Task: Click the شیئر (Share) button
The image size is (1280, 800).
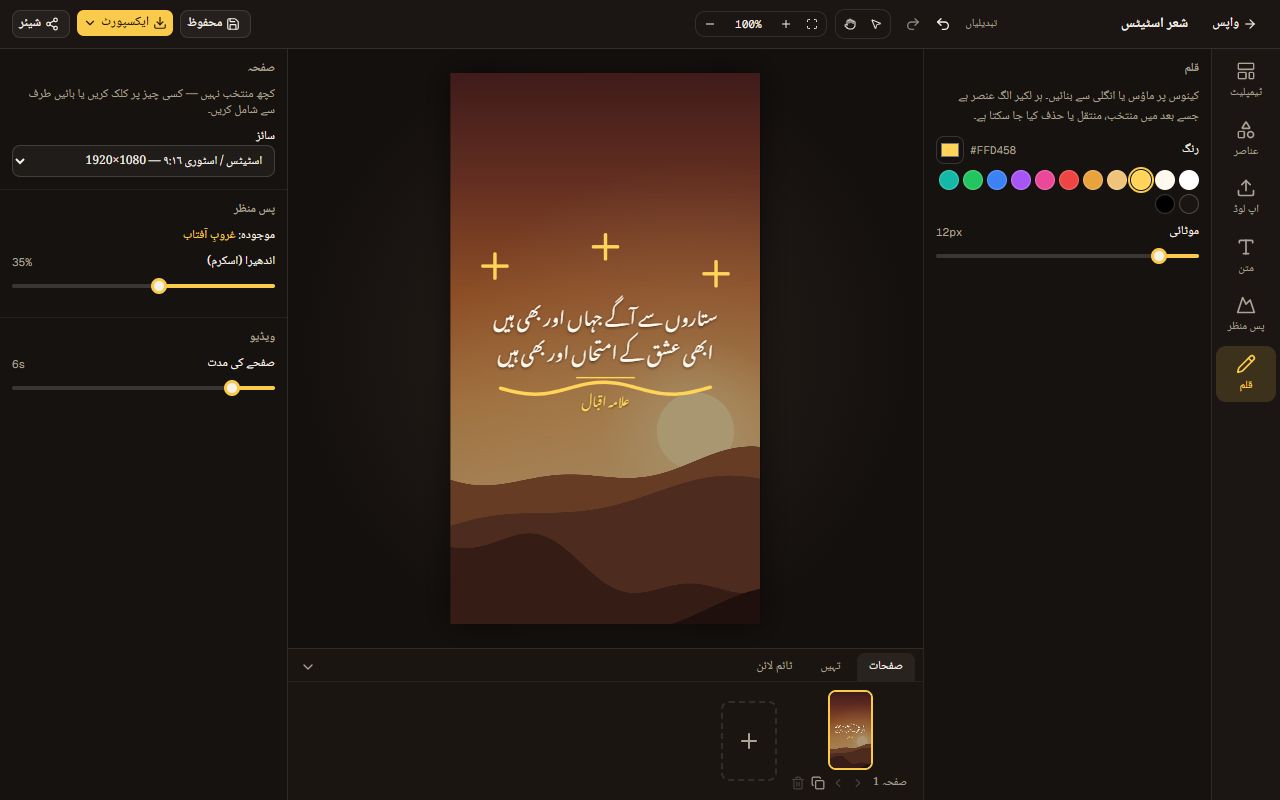Action: (x=41, y=23)
